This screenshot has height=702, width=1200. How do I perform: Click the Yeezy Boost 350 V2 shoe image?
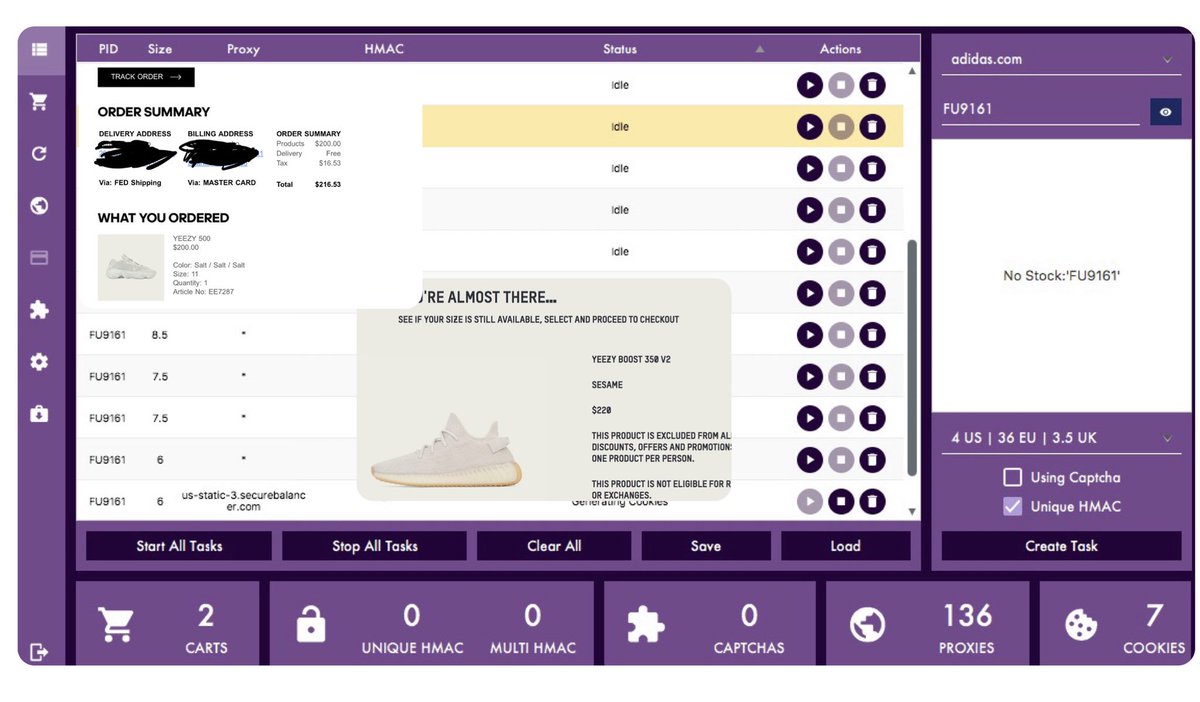tap(446, 450)
